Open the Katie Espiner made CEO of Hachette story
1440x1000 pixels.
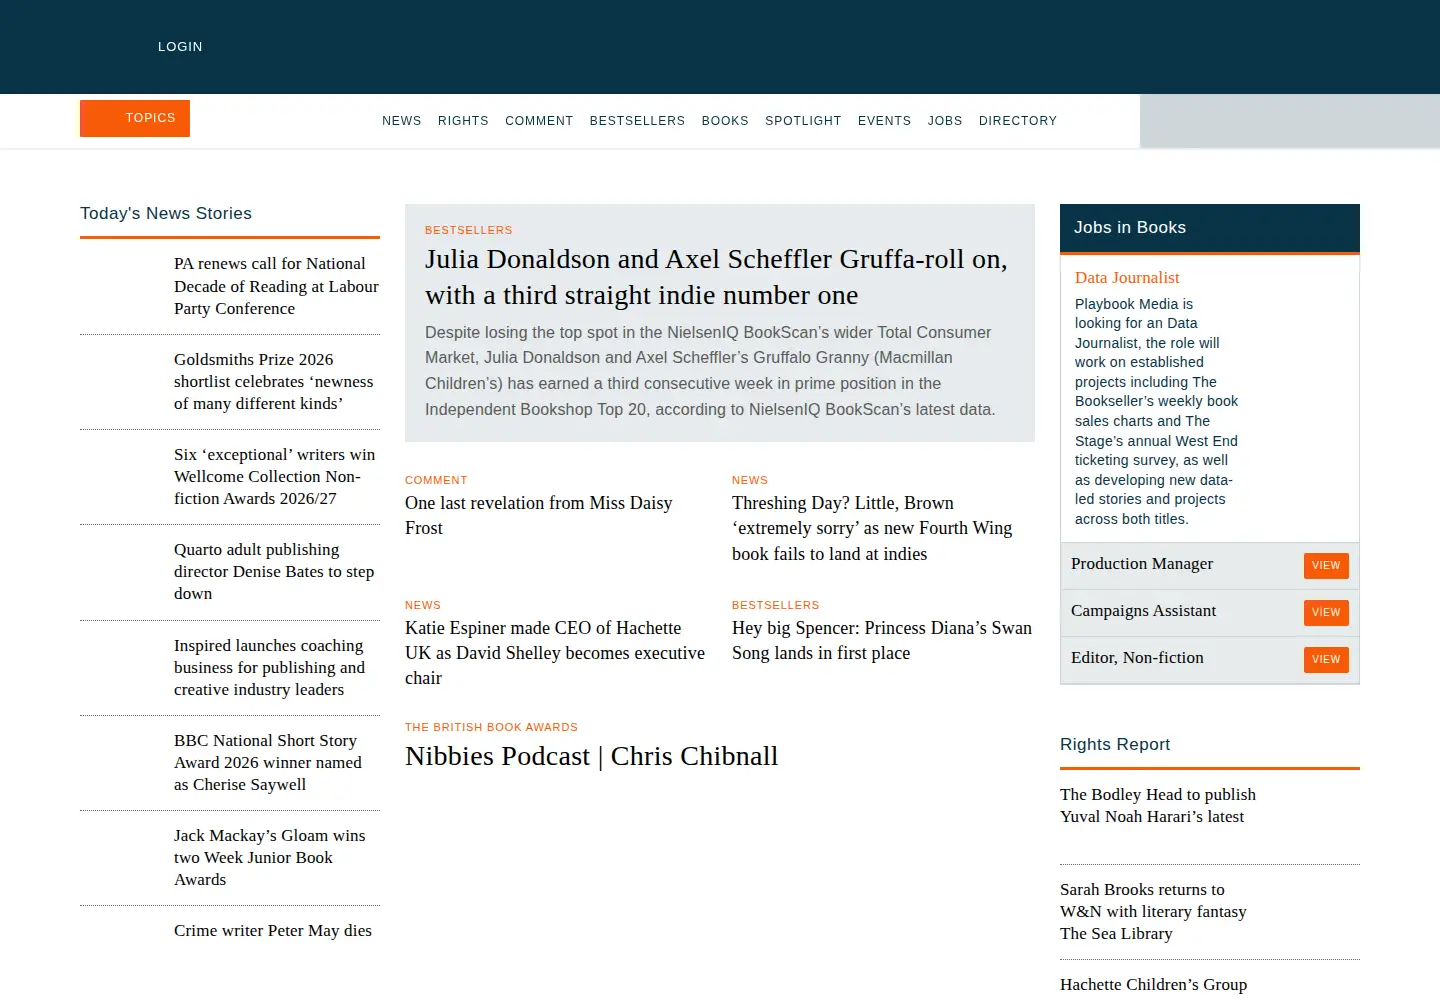pos(555,653)
